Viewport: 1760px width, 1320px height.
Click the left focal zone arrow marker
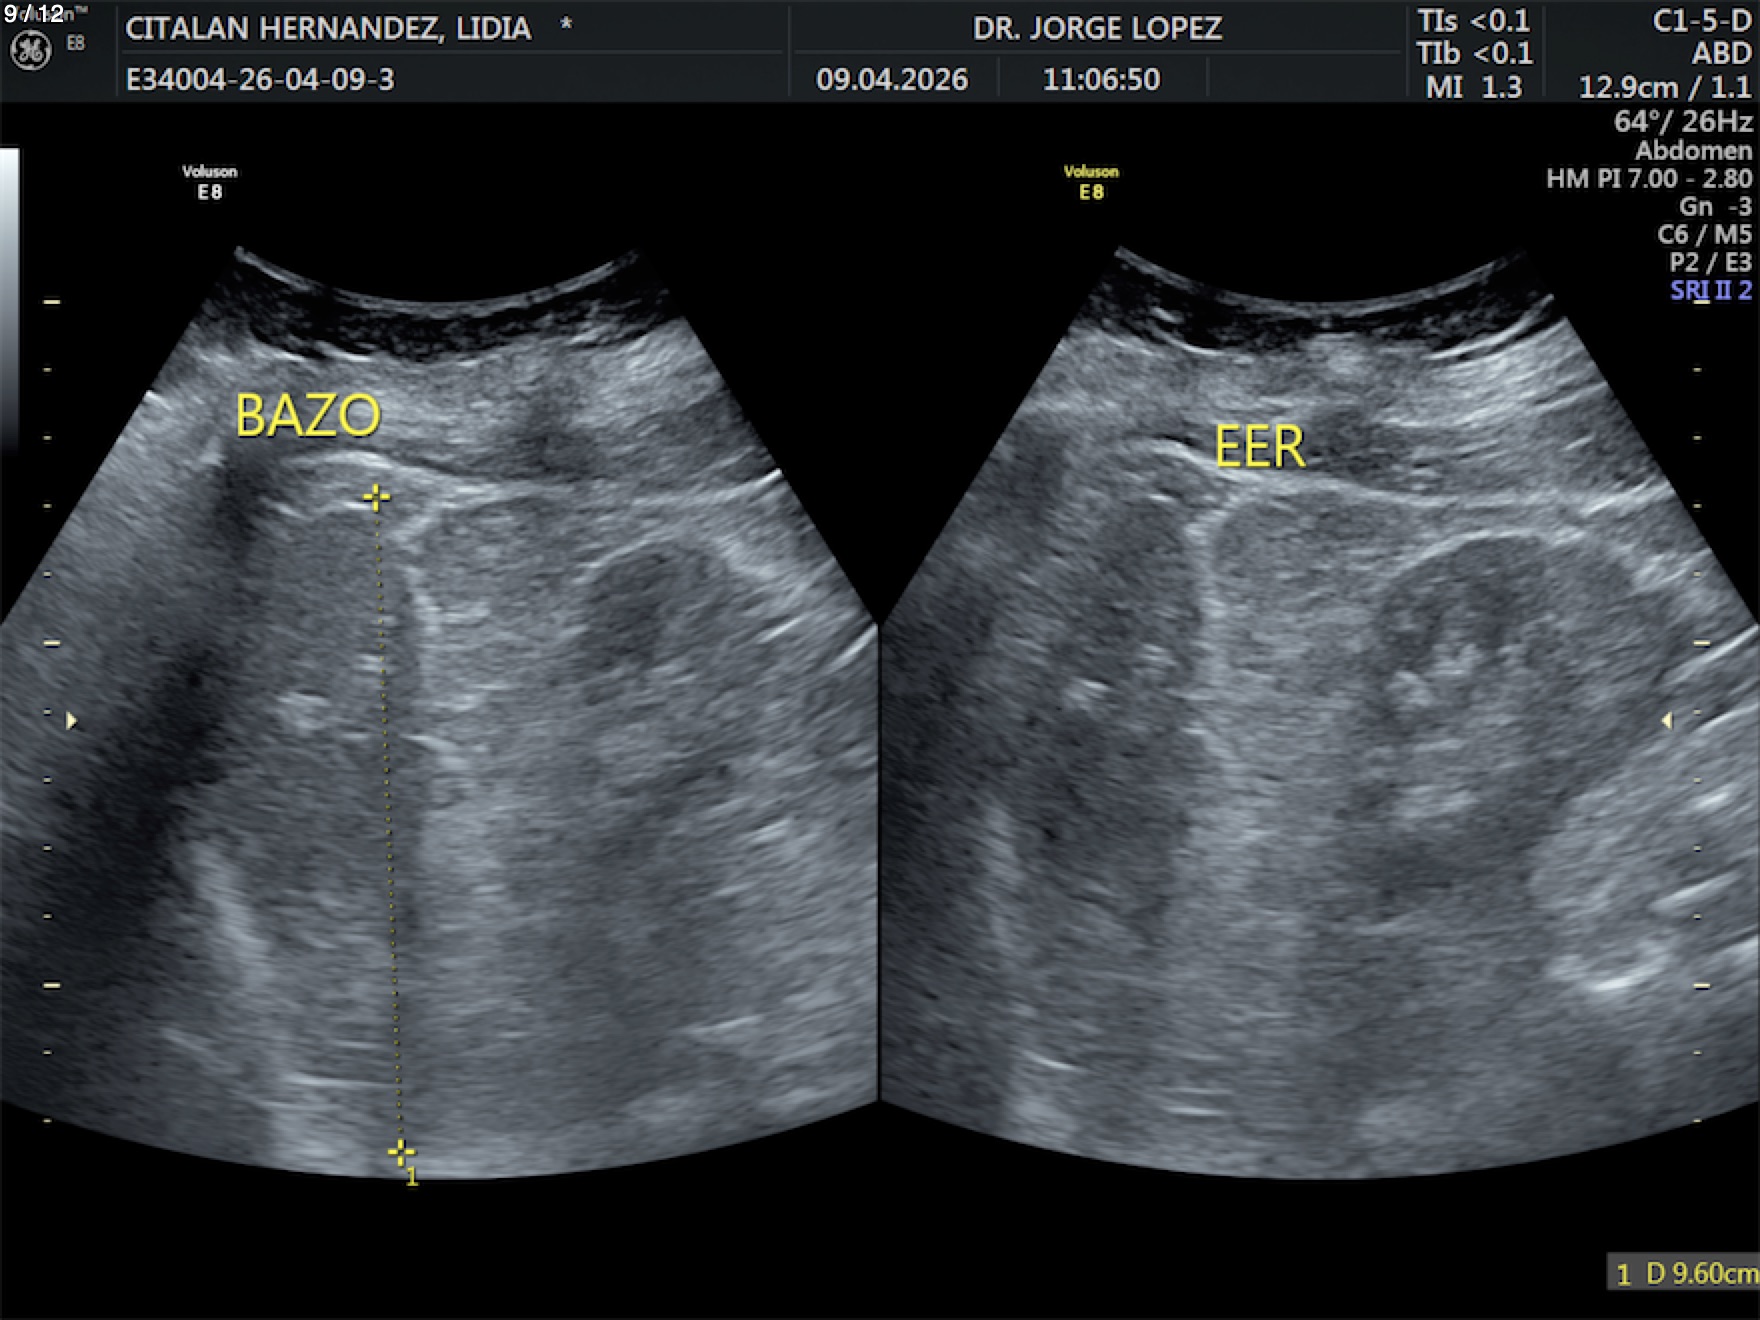tap(71, 720)
